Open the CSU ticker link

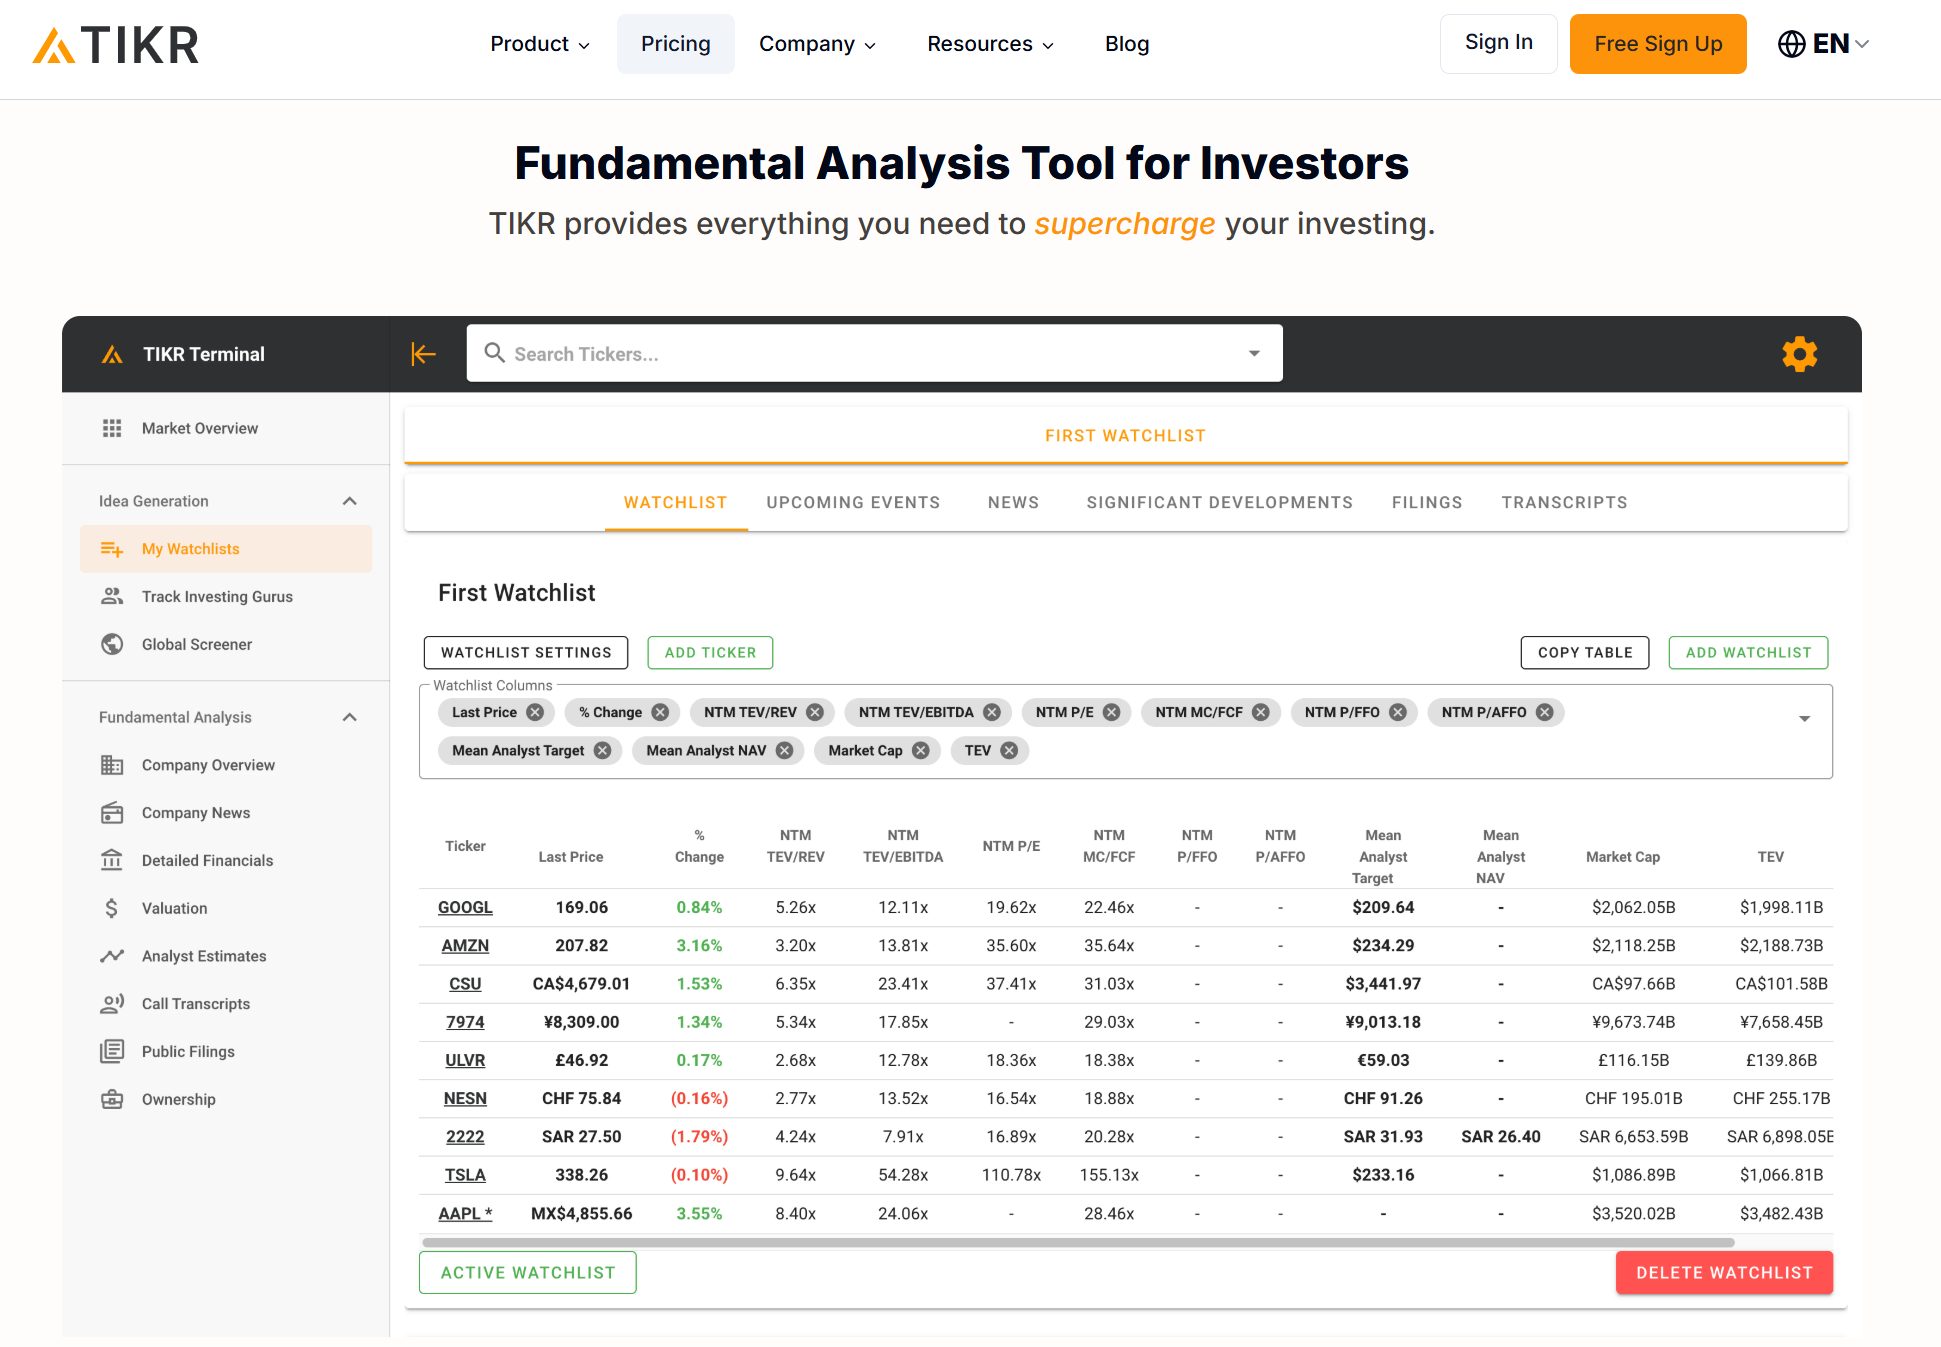pos(465,984)
